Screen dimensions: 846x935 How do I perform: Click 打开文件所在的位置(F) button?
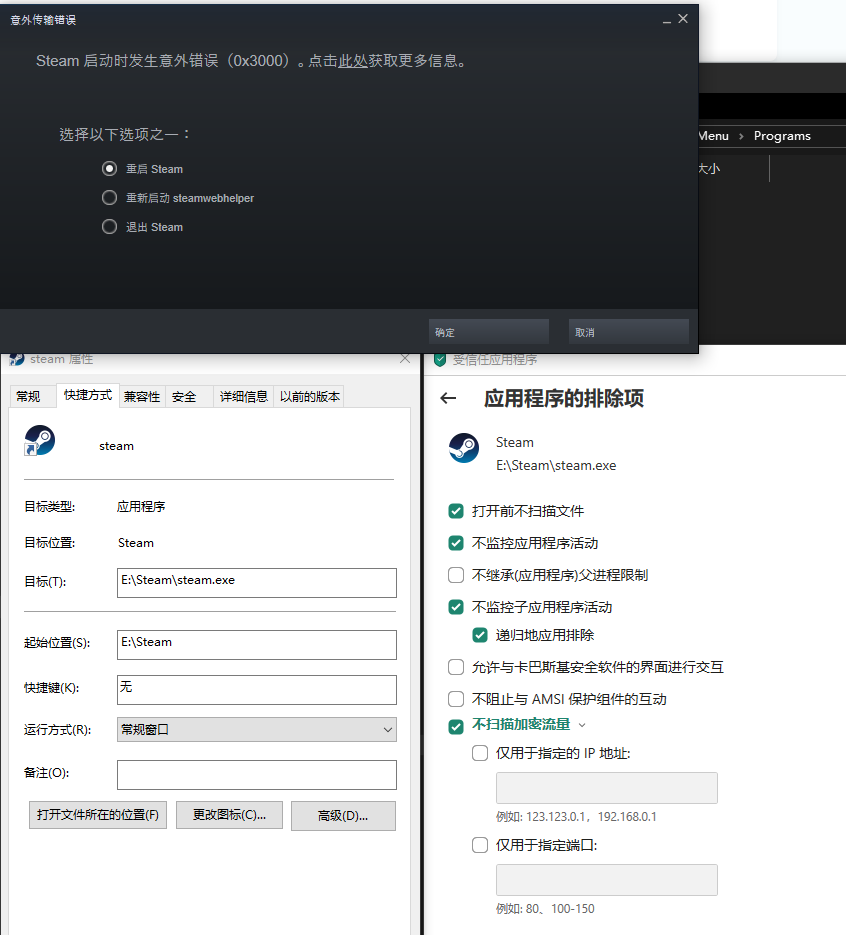[x=98, y=815]
